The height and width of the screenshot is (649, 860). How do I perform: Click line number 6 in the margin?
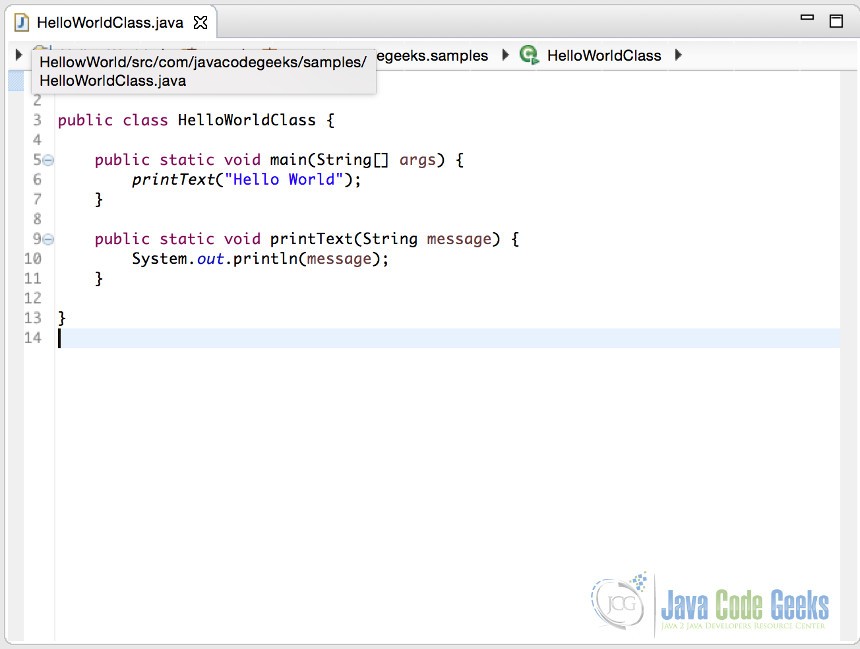(x=36, y=179)
